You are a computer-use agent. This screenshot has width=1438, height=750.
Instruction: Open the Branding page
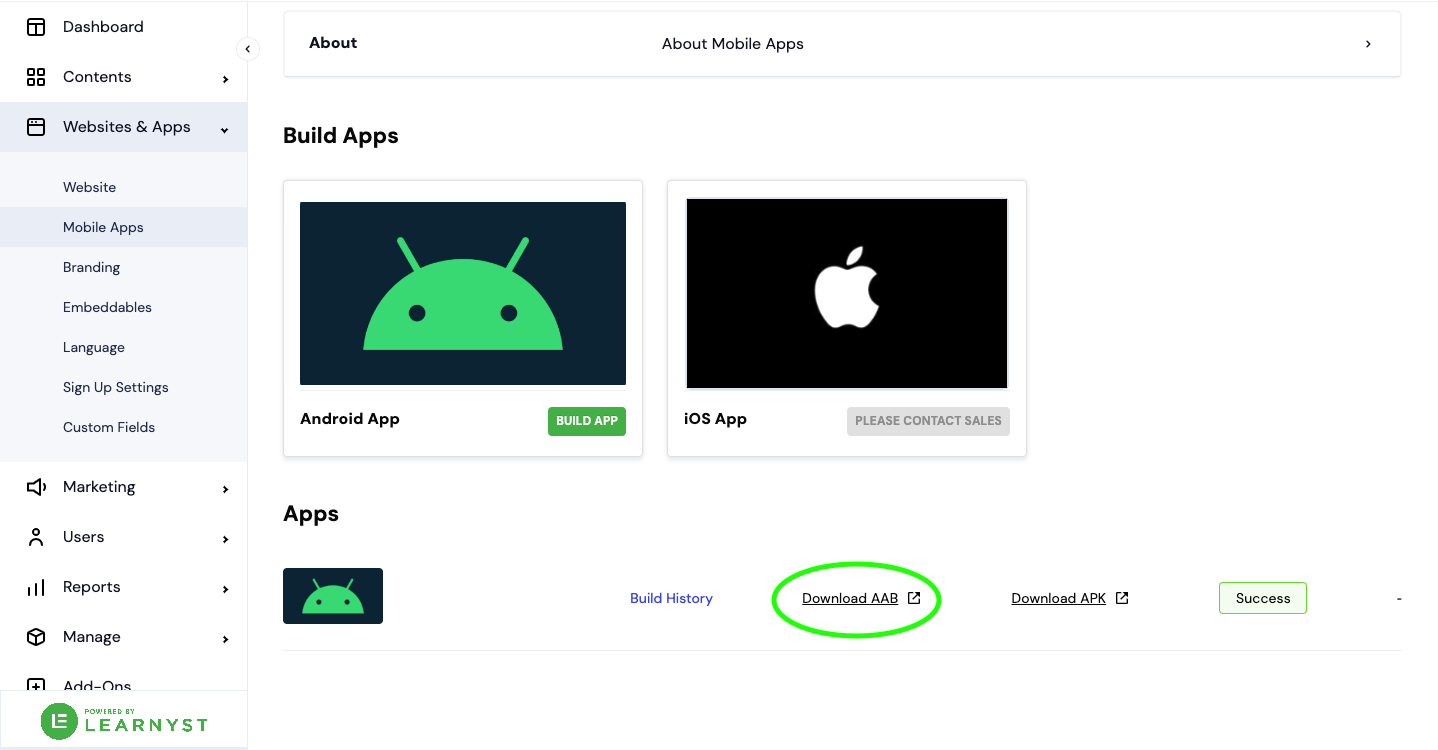(124, 267)
